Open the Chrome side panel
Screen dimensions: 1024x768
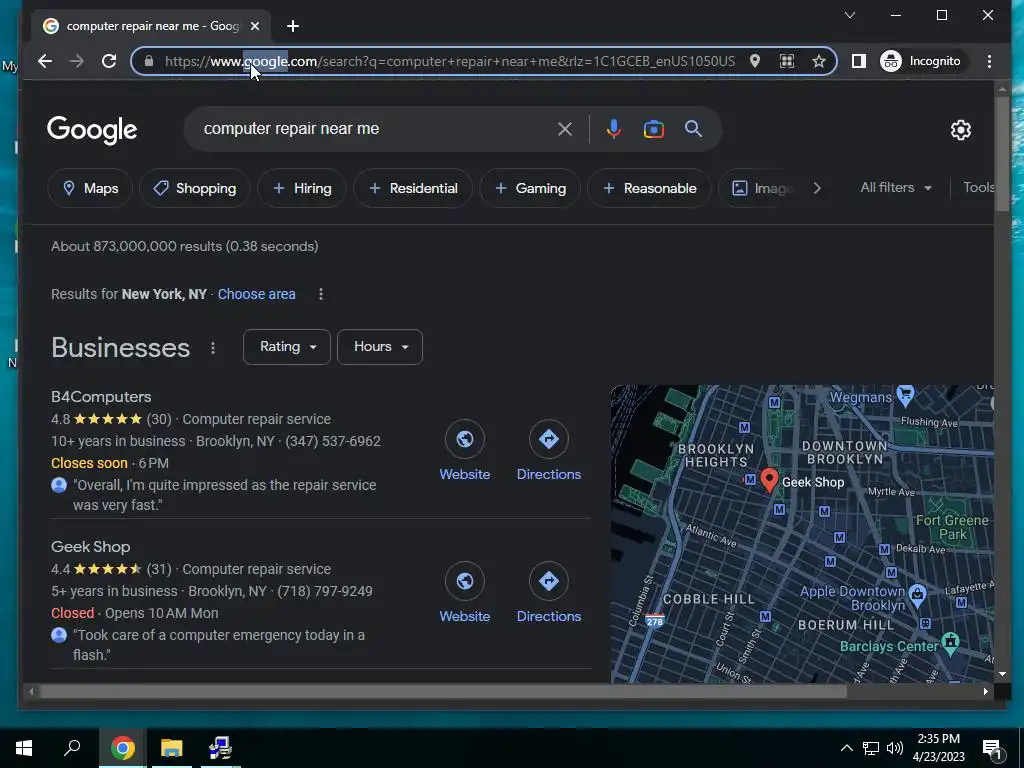pyautogui.click(x=859, y=61)
